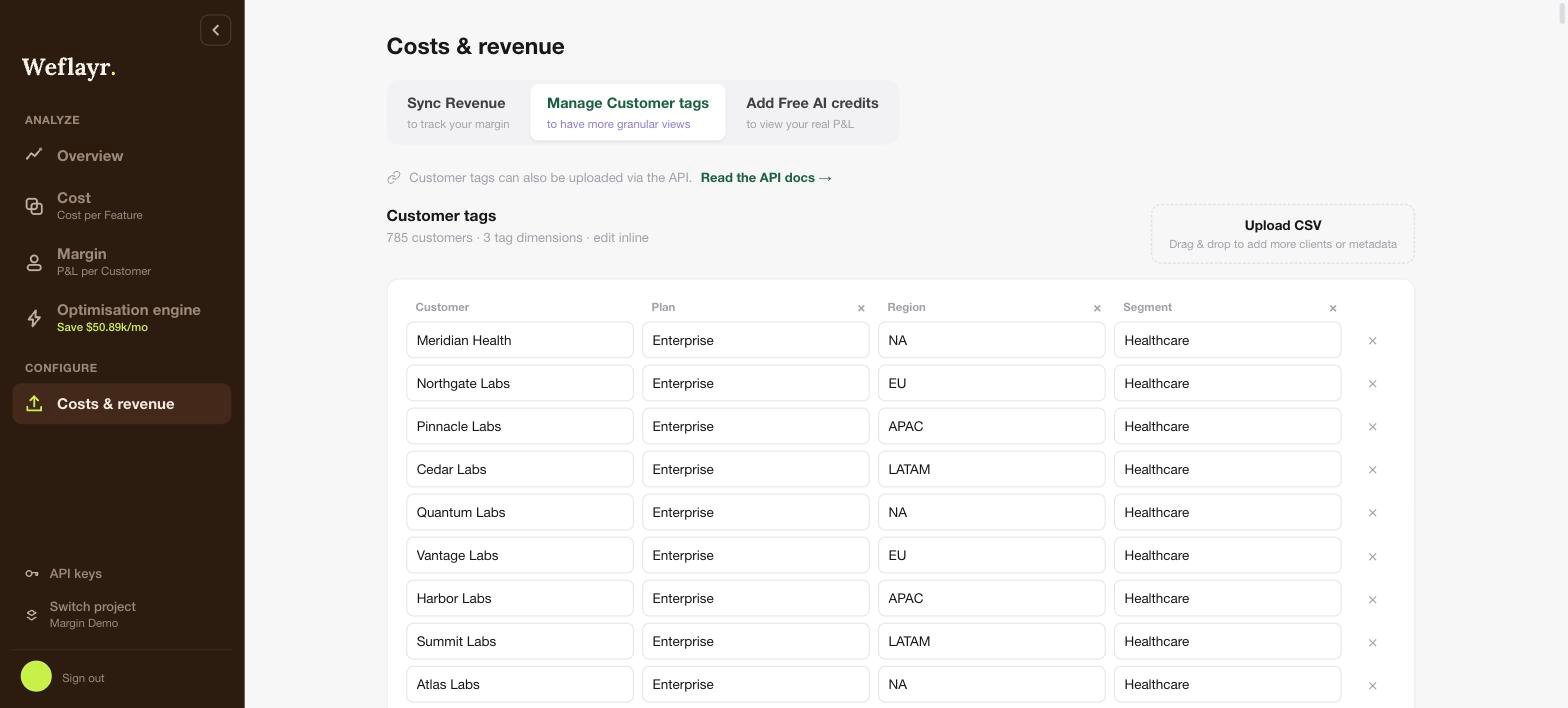
Task: Edit Northgate Labs' Region EU field
Action: [992, 383]
